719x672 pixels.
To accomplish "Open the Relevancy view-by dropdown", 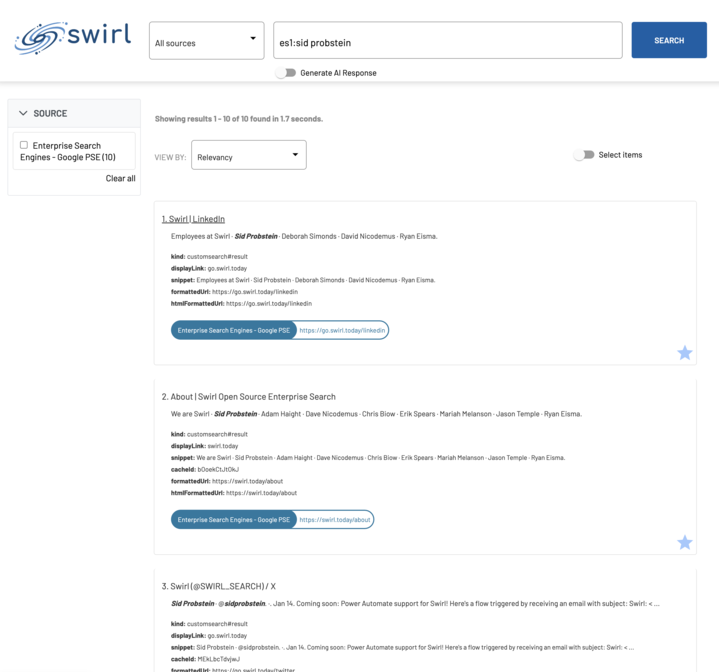I will point(249,155).
